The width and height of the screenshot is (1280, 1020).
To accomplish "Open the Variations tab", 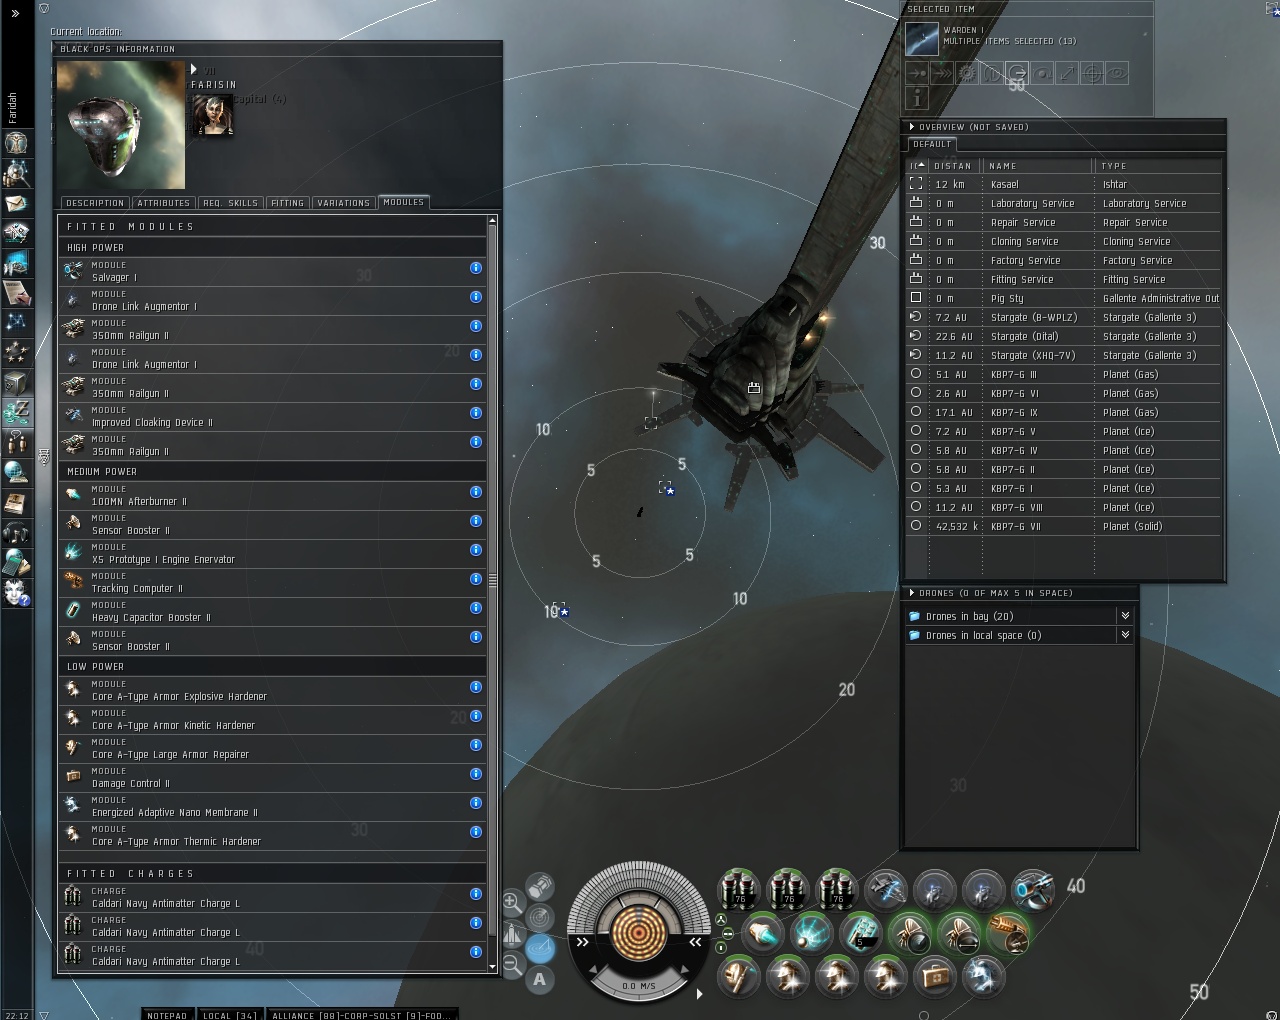I will pos(343,203).
